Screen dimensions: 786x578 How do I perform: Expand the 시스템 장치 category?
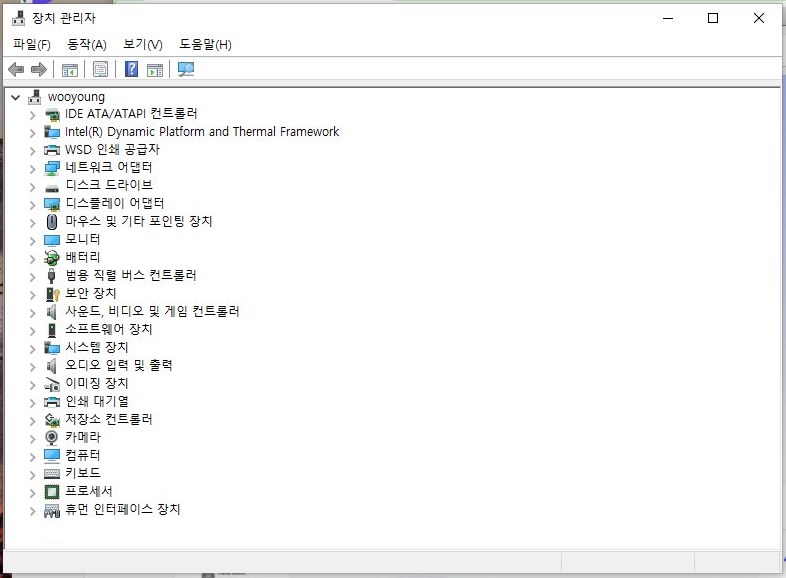[x=33, y=349]
